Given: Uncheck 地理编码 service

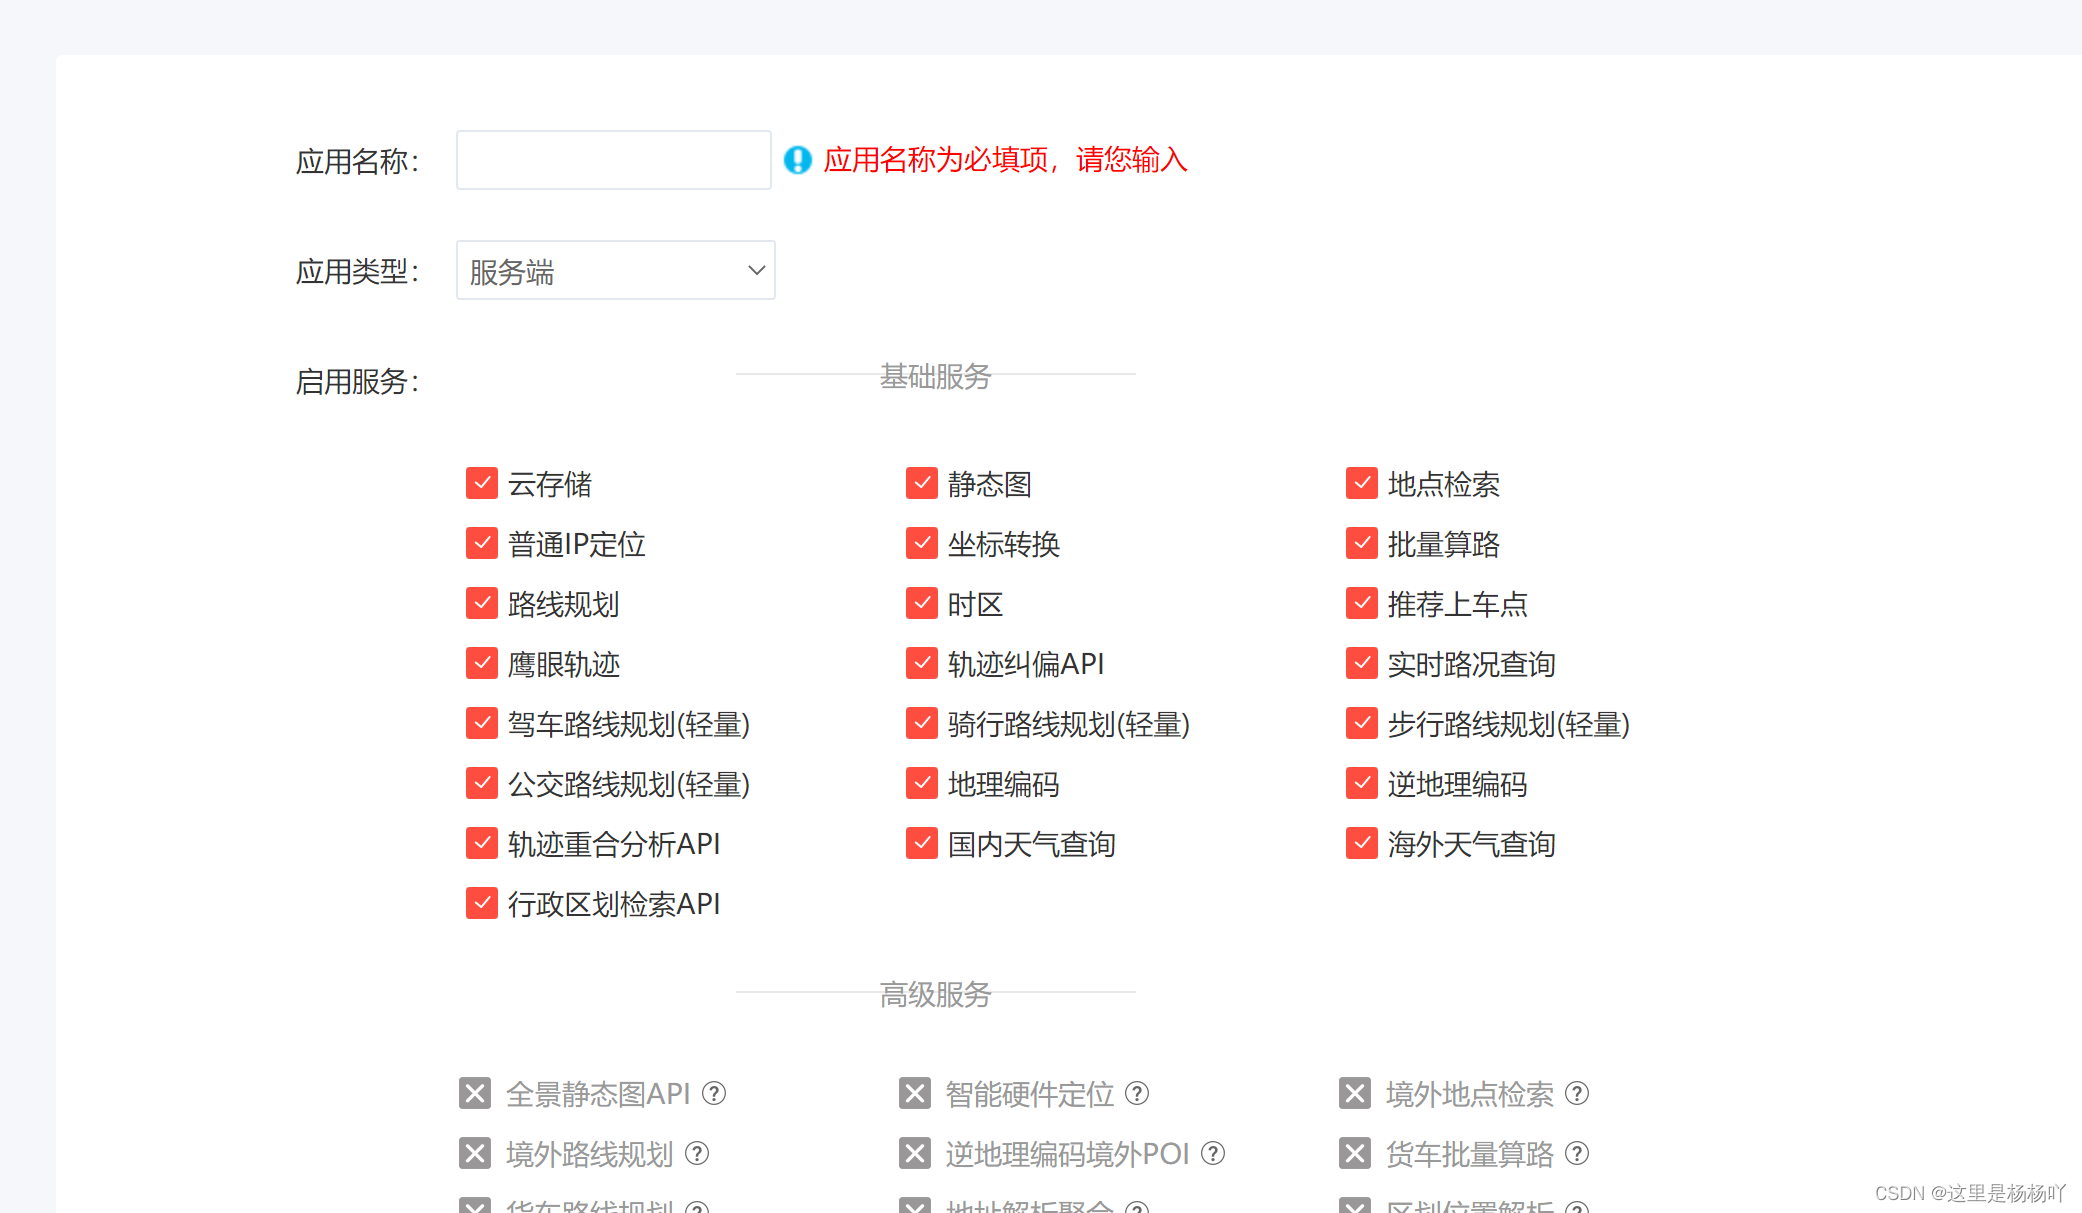Looking at the screenshot, I should (922, 783).
